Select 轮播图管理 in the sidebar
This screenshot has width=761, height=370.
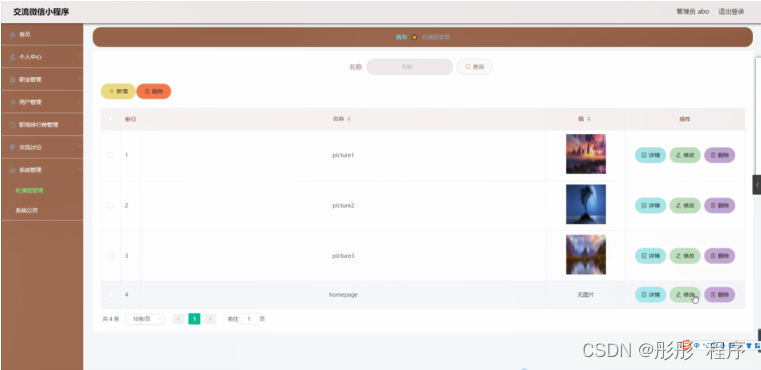pyautogui.click(x=30, y=190)
